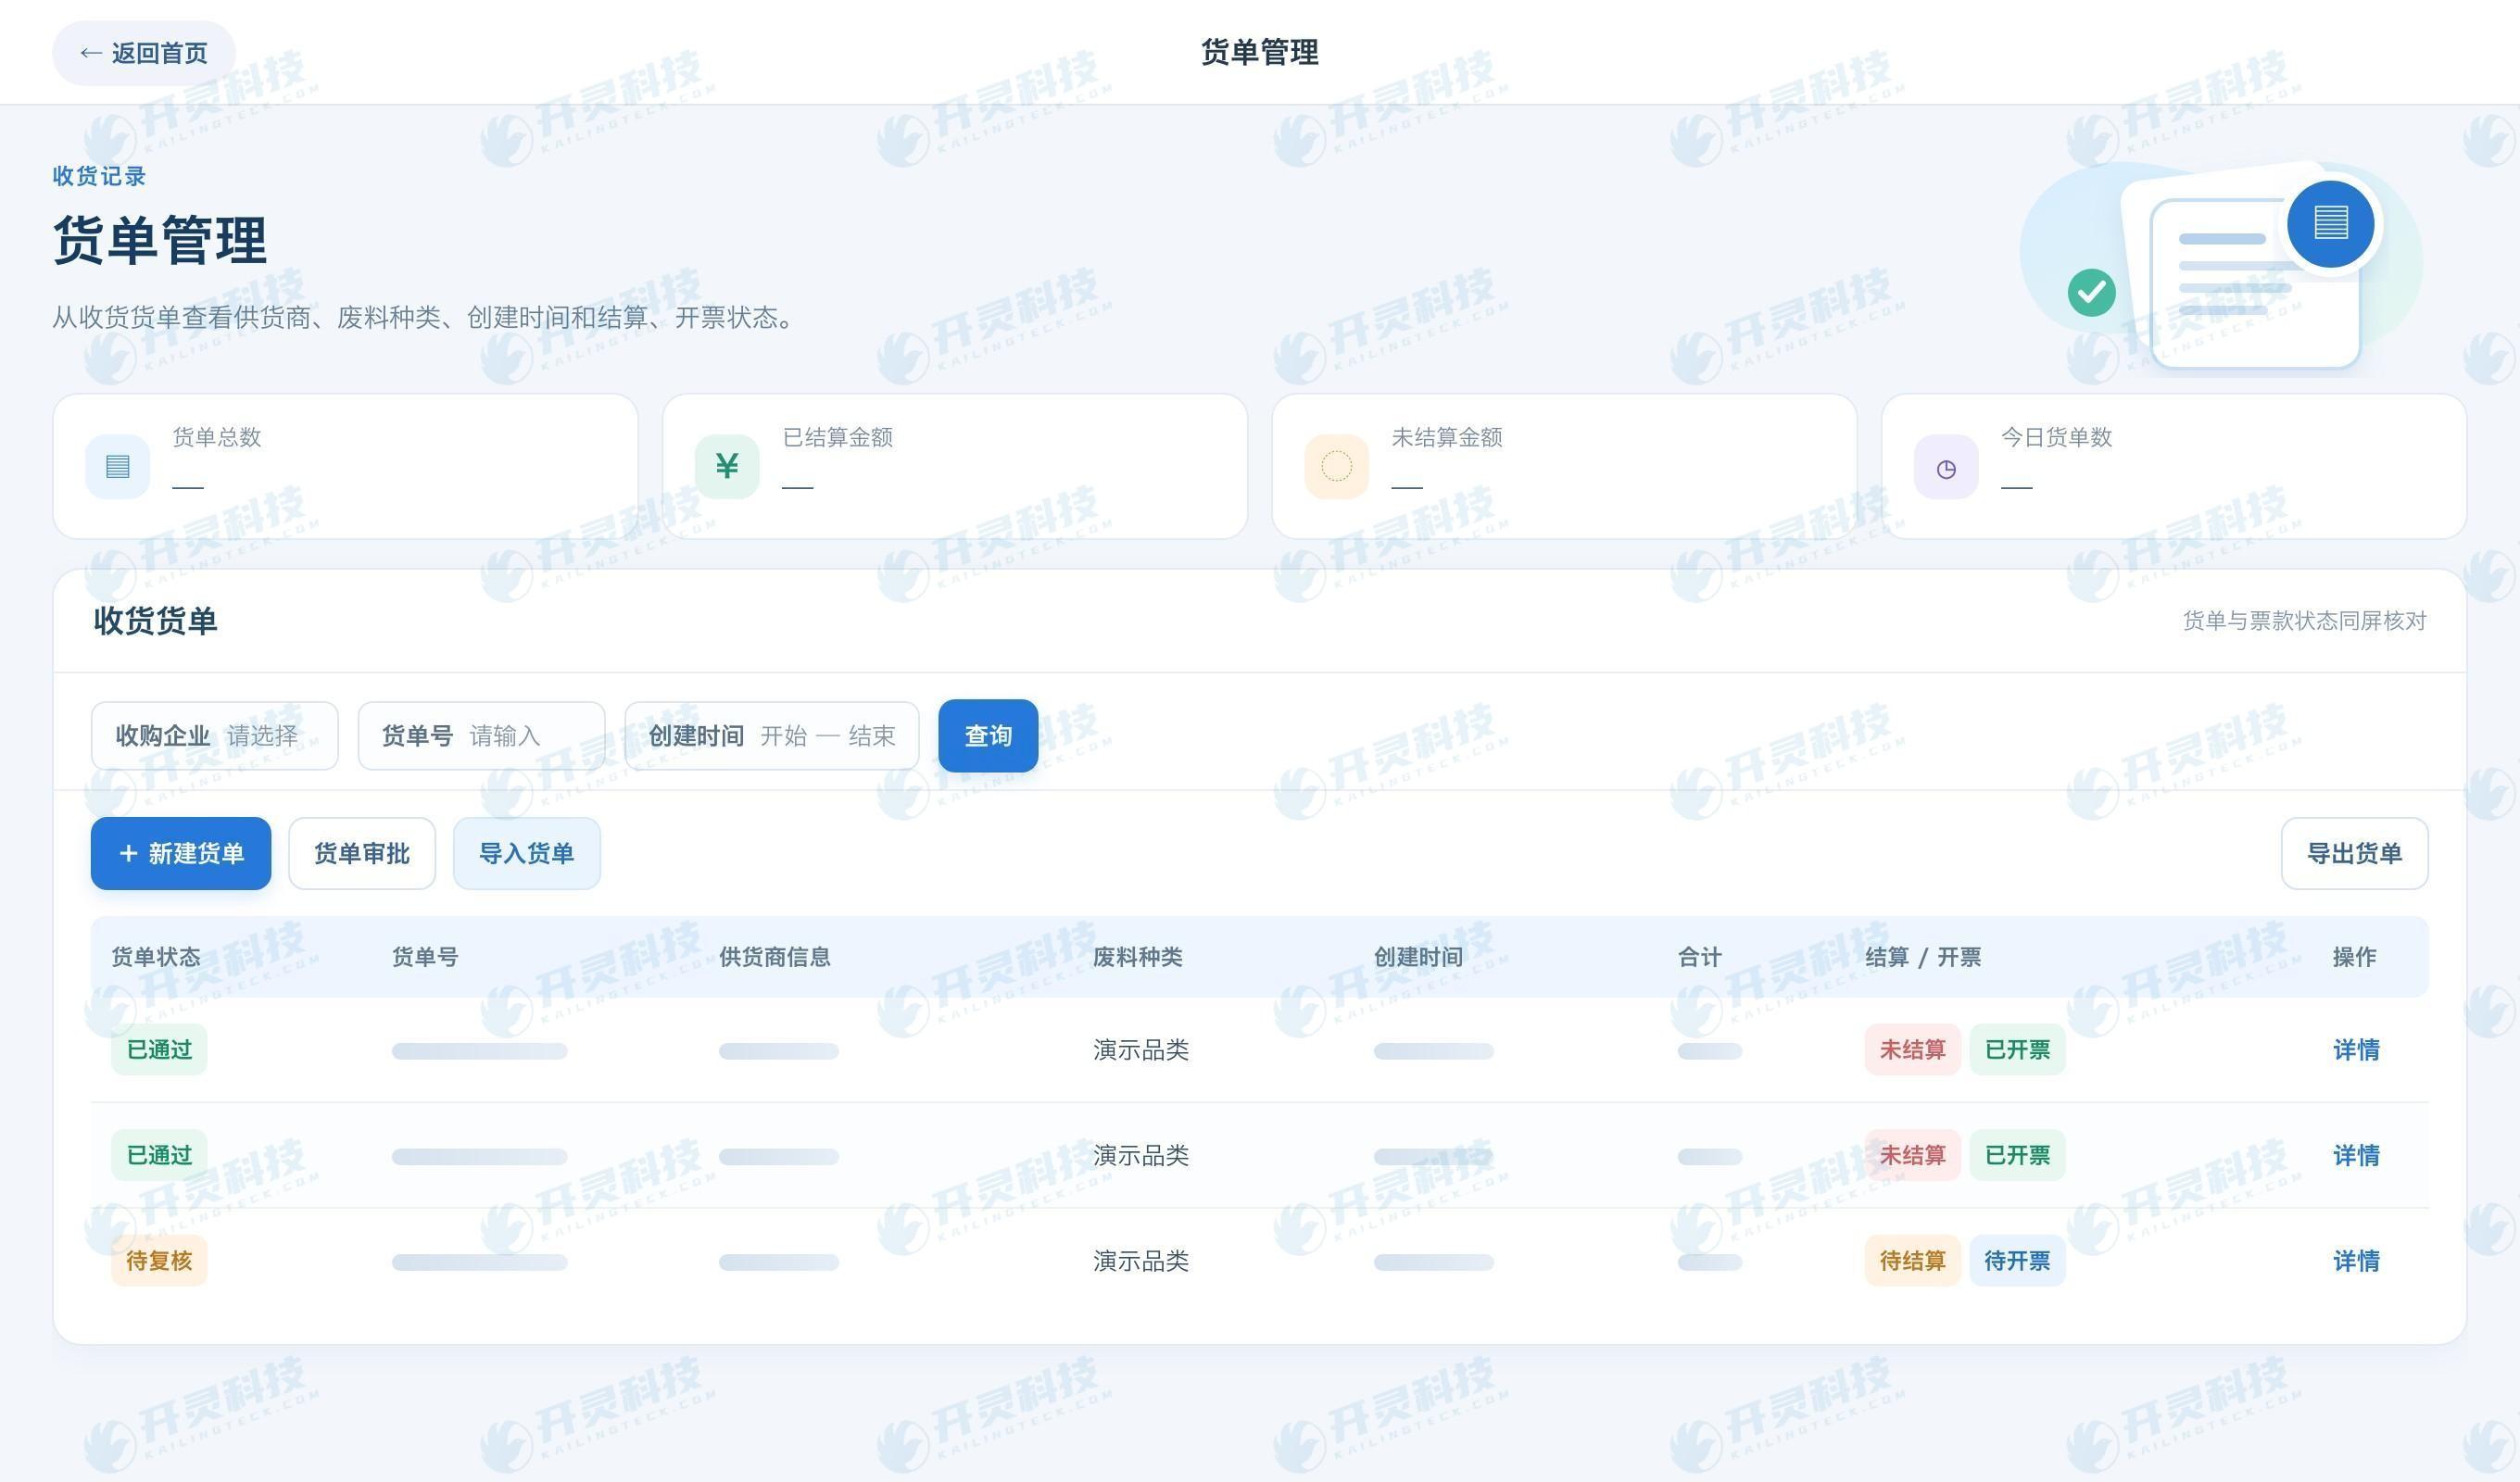Image resolution: width=2520 pixels, height=1482 pixels.
Task: Click the 货单号 column header
Action: (x=425, y=957)
